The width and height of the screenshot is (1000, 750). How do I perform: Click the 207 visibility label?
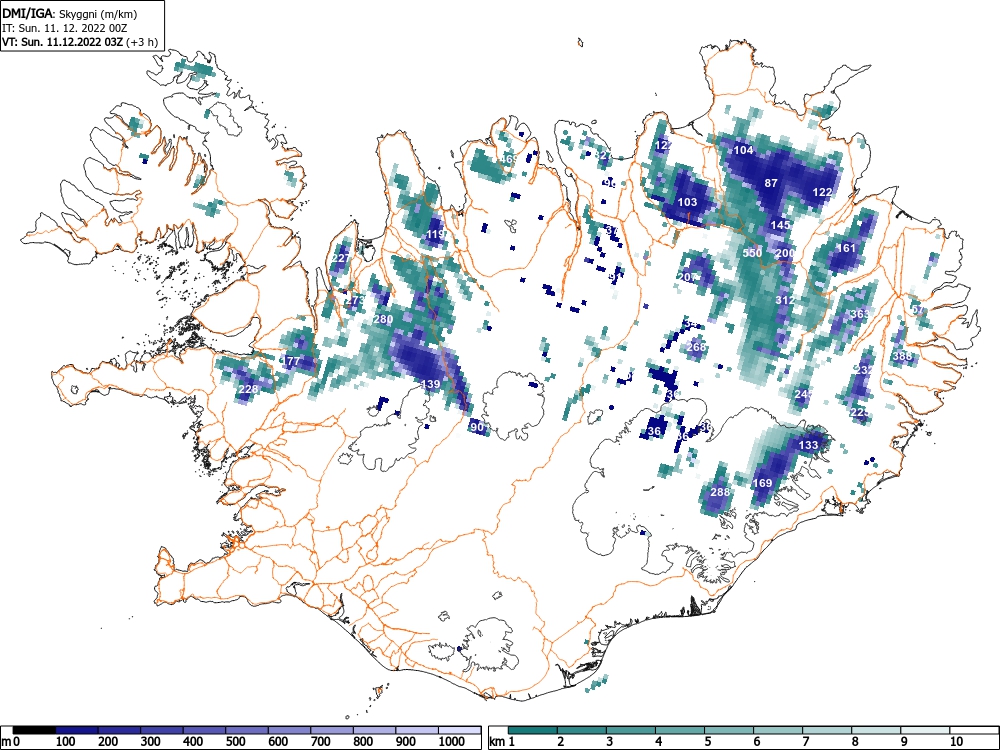coord(687,277)
